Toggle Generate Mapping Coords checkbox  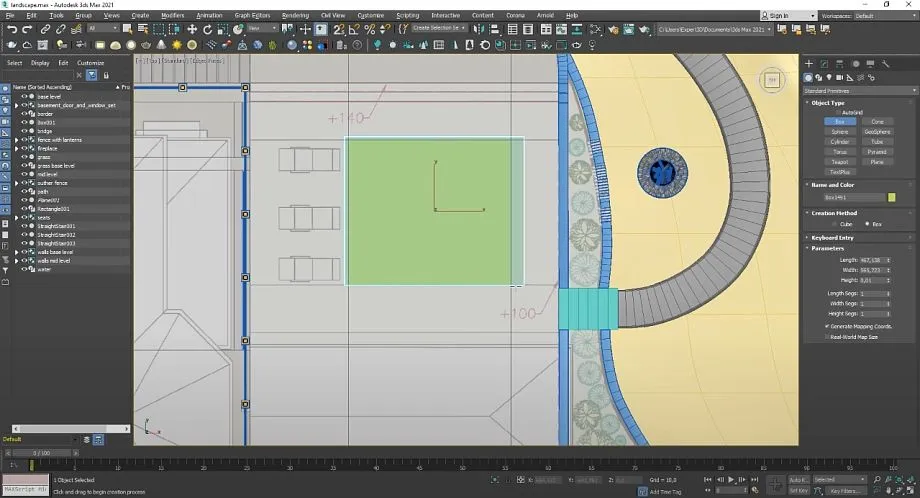point(829,326)
